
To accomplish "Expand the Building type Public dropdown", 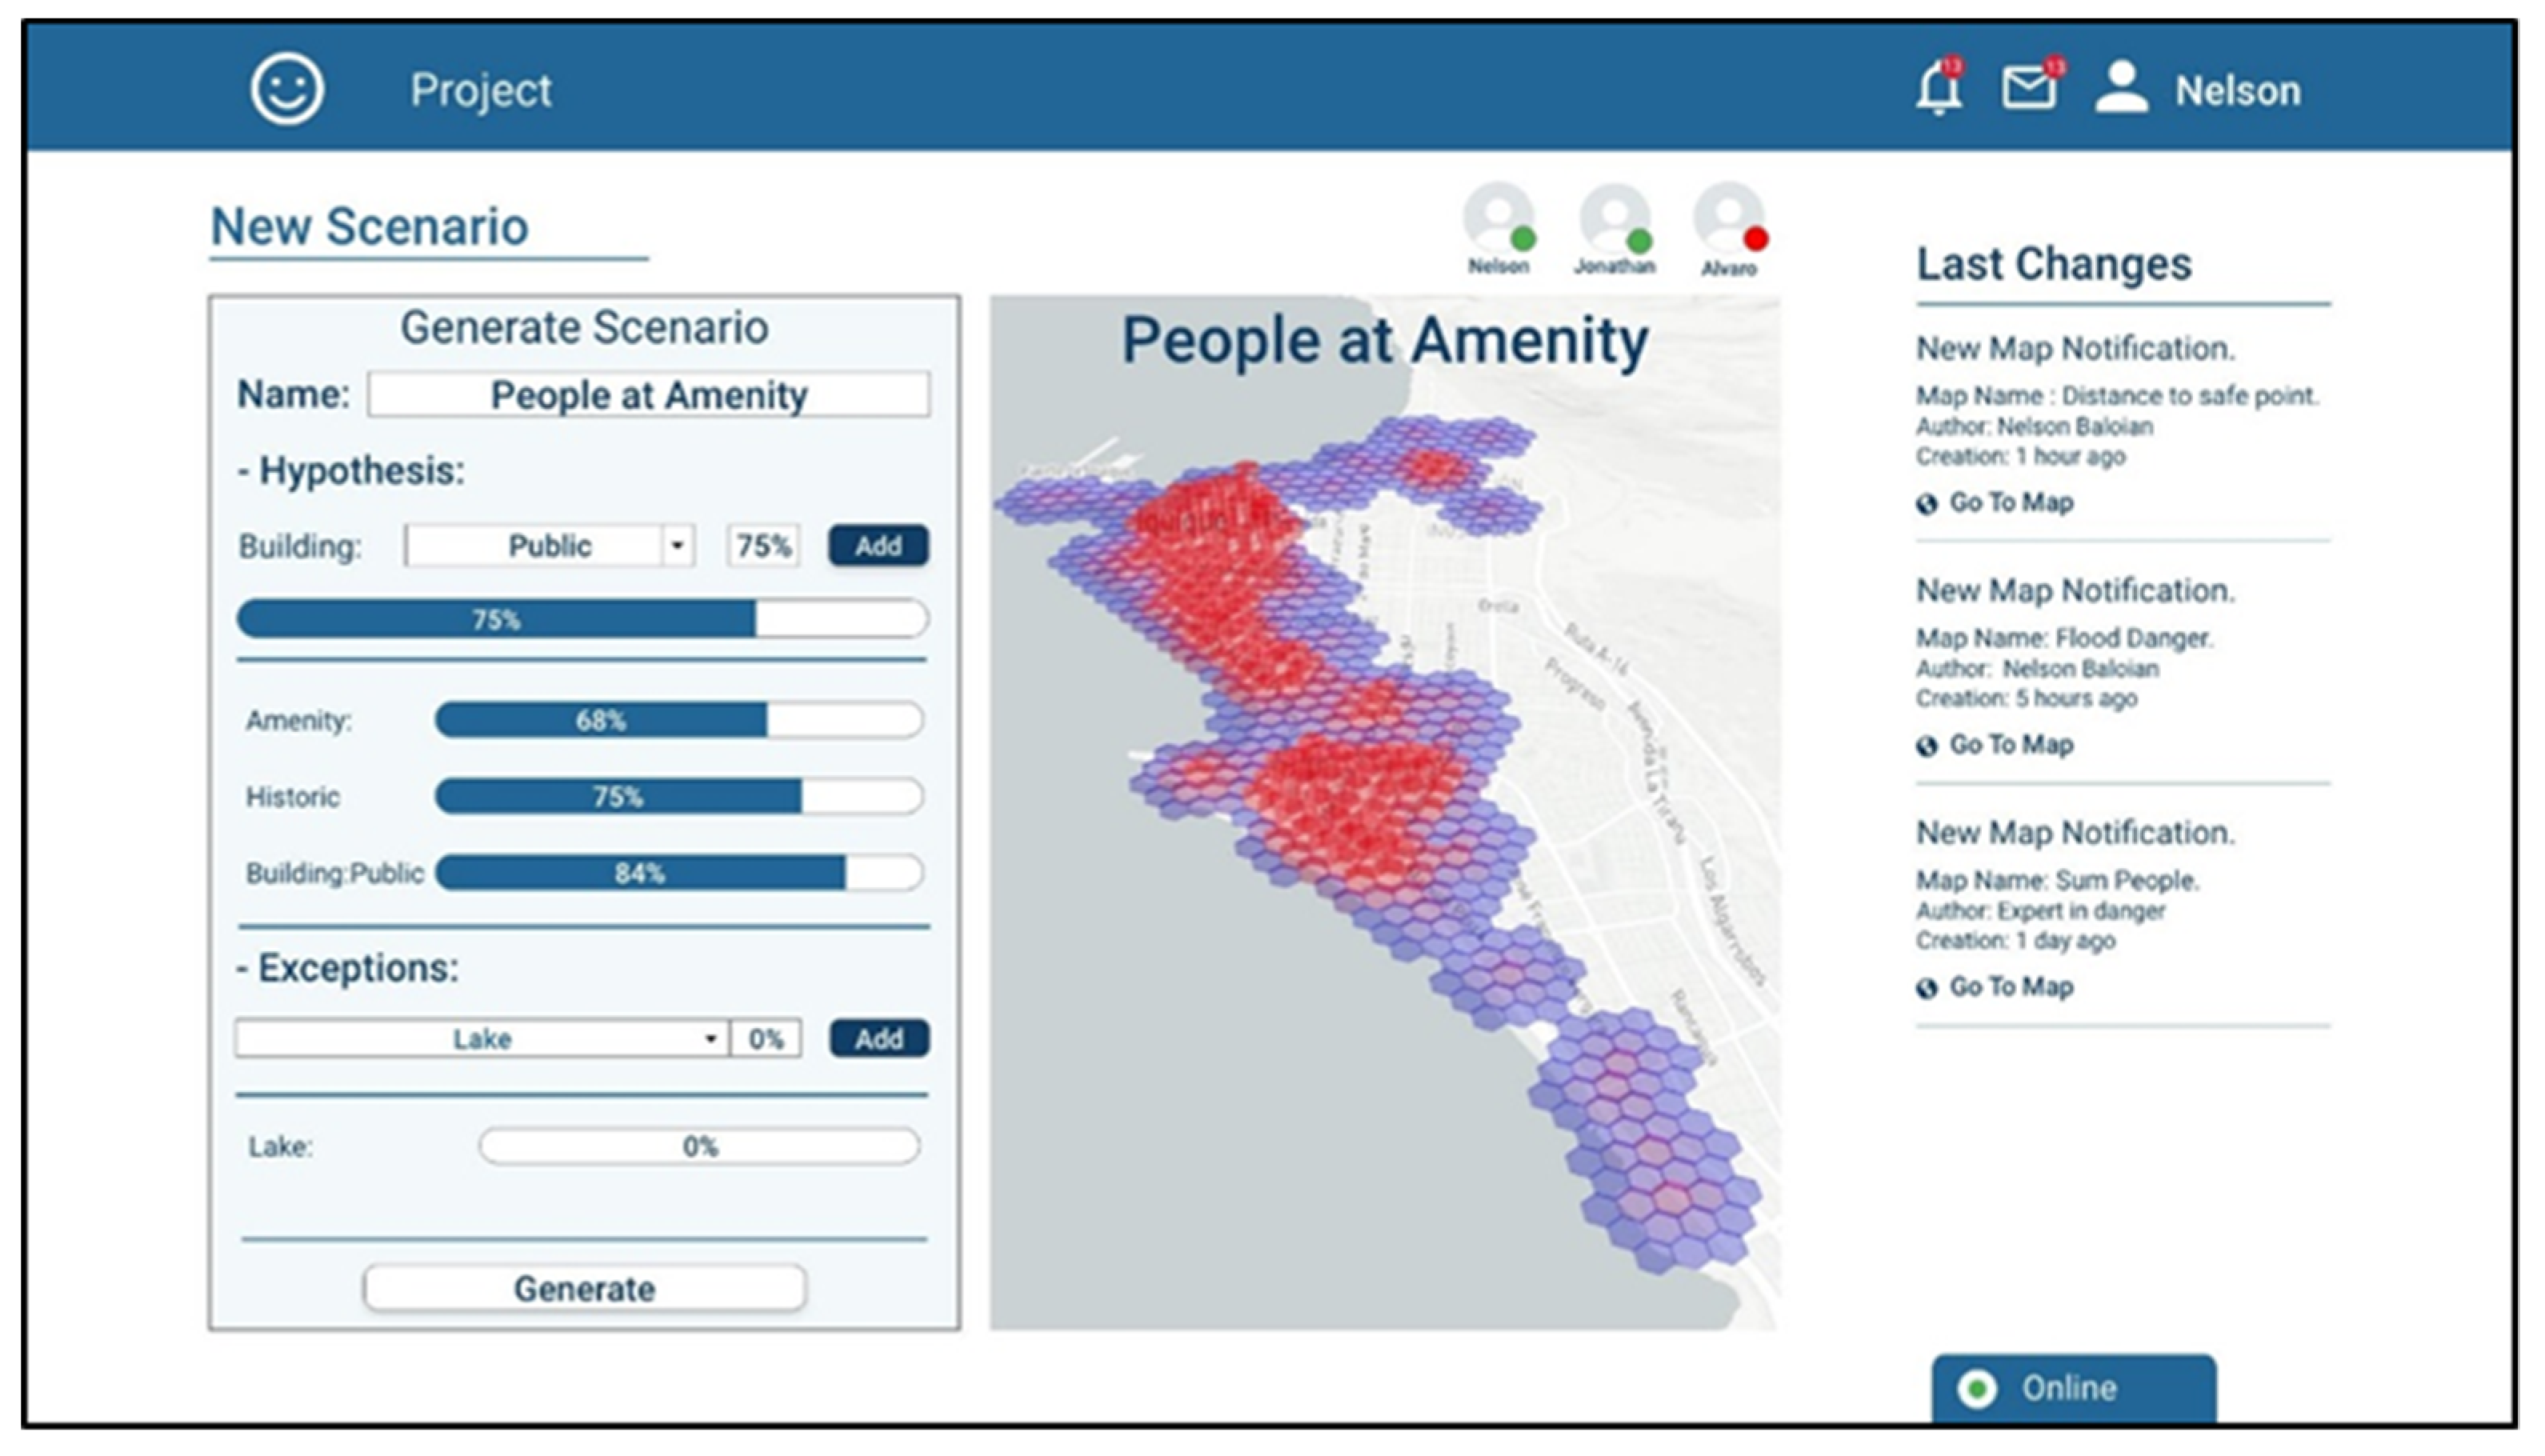I will (677, 546).
